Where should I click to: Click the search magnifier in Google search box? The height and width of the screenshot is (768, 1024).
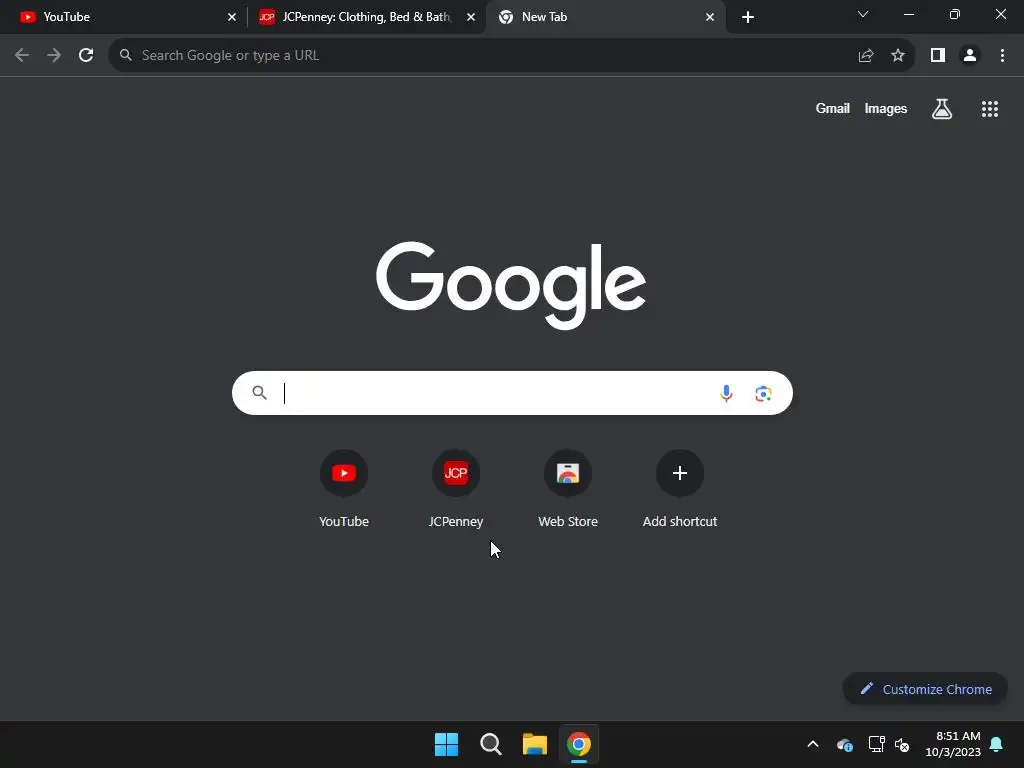pyautogui.click(x=259, y=393)
